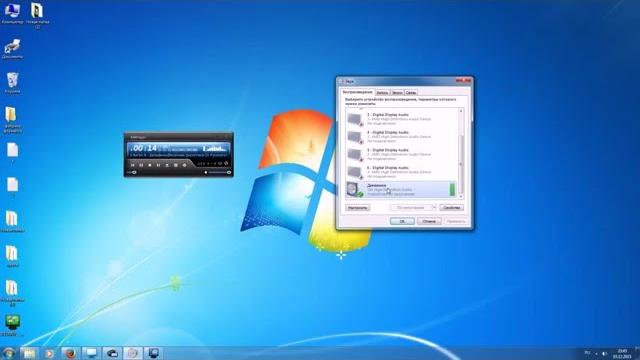Click the language indicator in system tray
This screenshot has height=360, width=640.
(x=587, y=353)
